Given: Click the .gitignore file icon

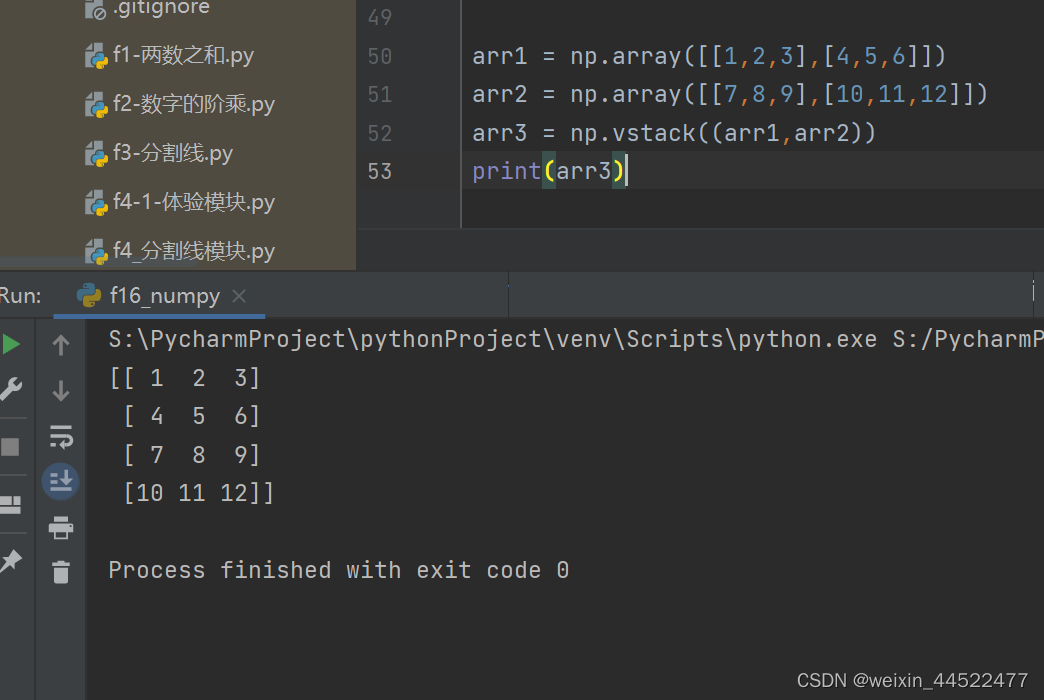Looking at the screenshot, I should tap(95, 10).
